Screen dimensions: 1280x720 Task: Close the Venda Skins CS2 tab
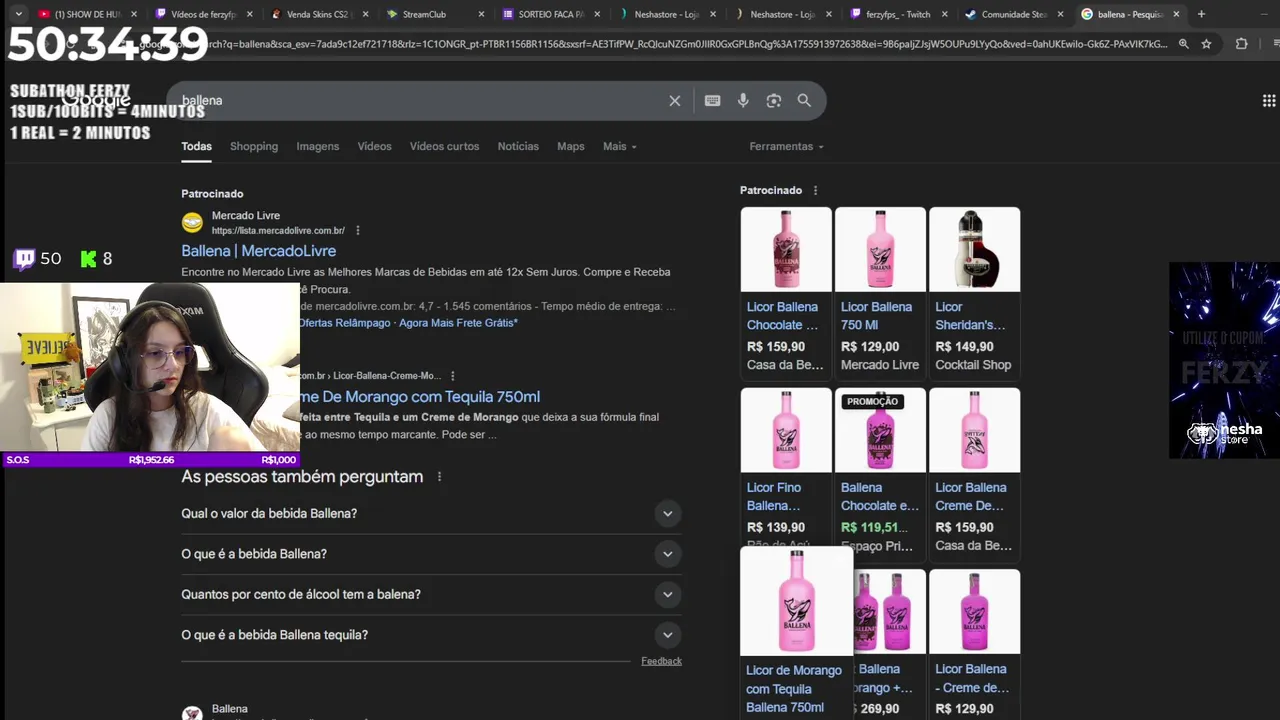pos(365,14)
